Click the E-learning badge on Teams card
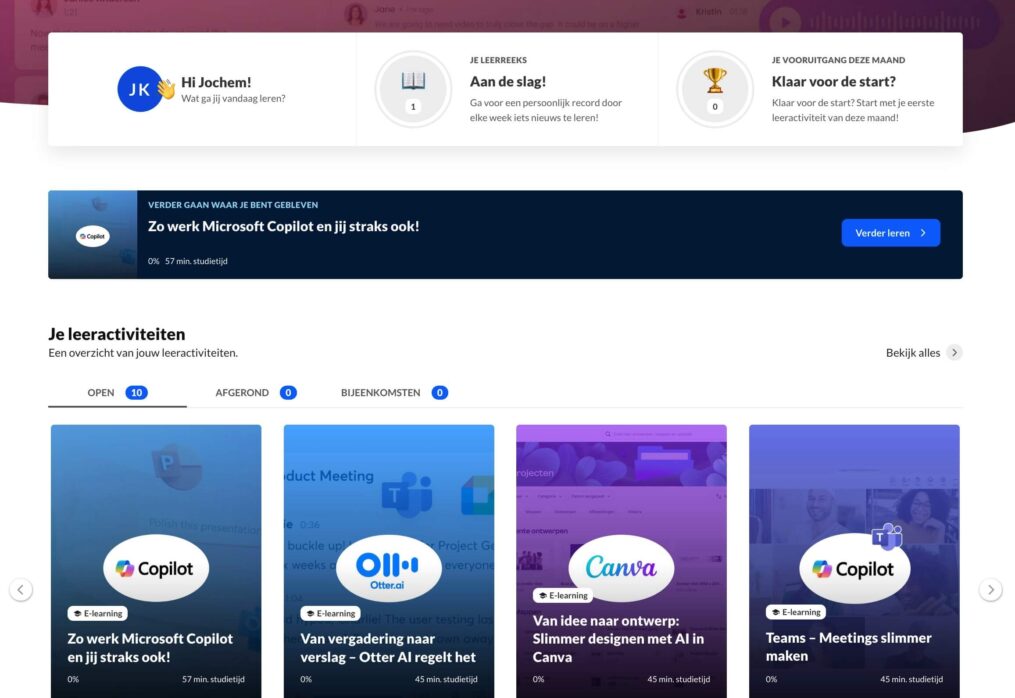The image size is (1015, 698). [796, 612]
